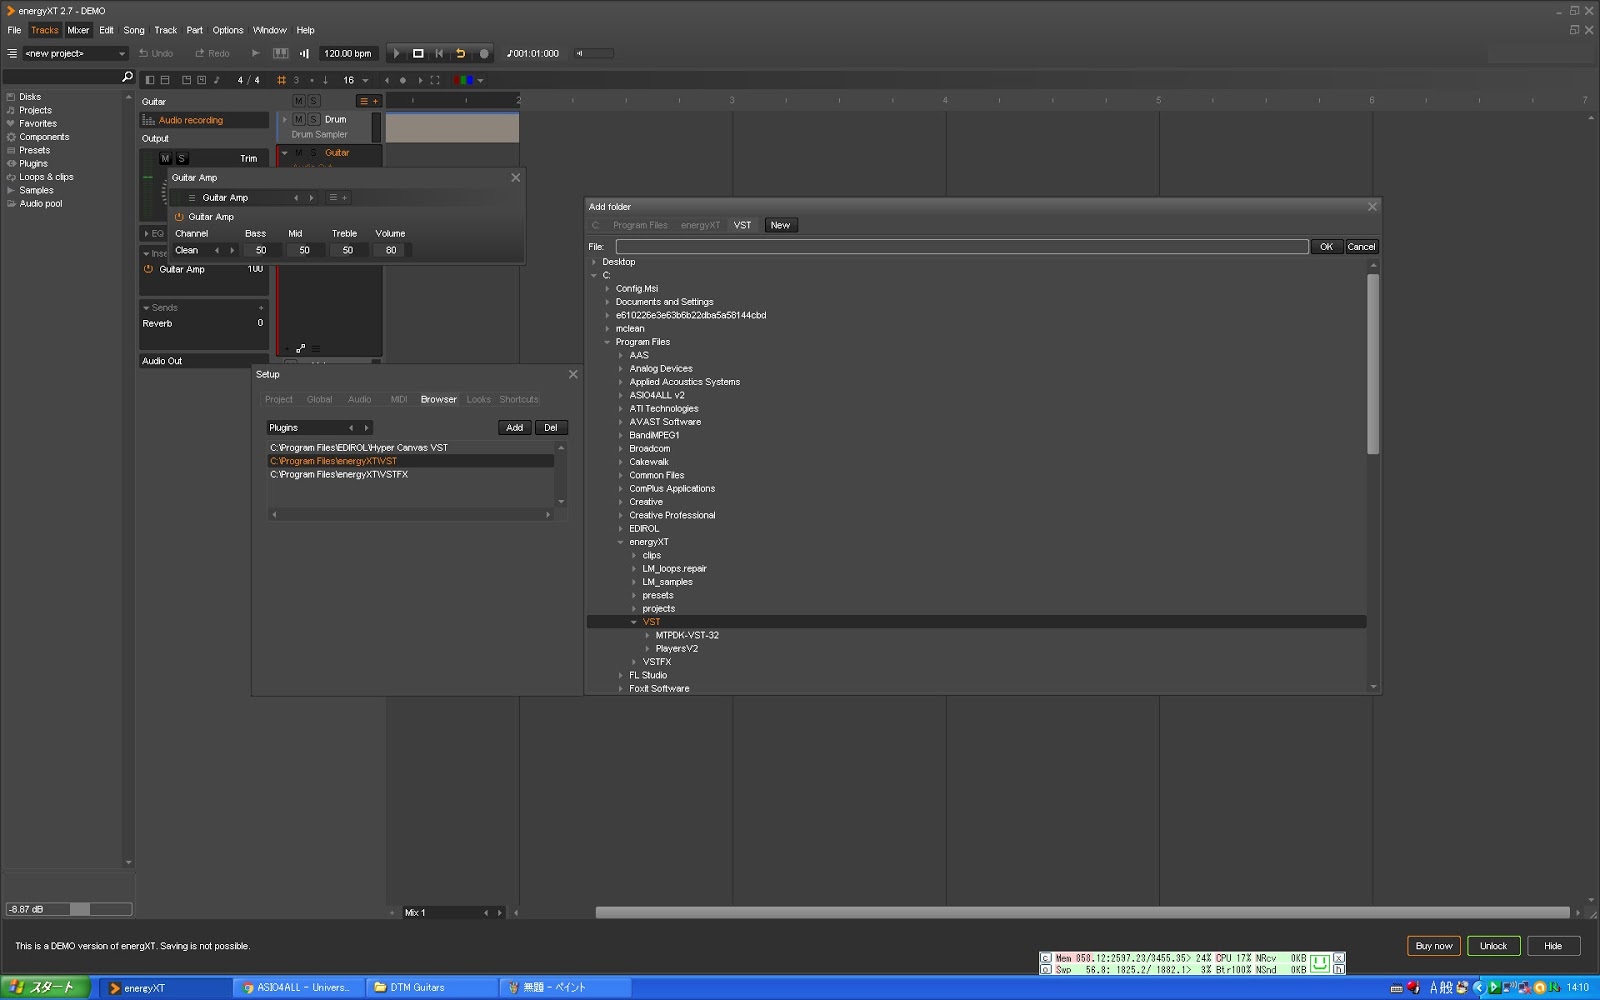Expand the EQ section
This screenshot has width=1600, height=1000.
pyautogui.click(x=146, y=234)
